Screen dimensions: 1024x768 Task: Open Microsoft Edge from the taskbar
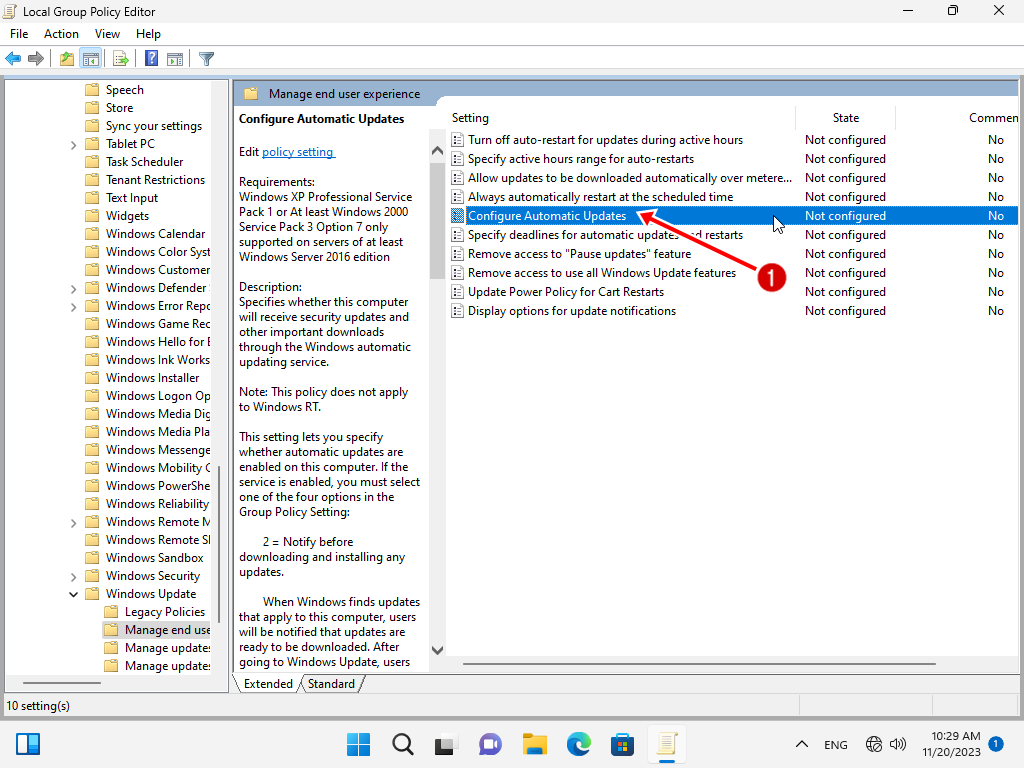click(578, 744)
